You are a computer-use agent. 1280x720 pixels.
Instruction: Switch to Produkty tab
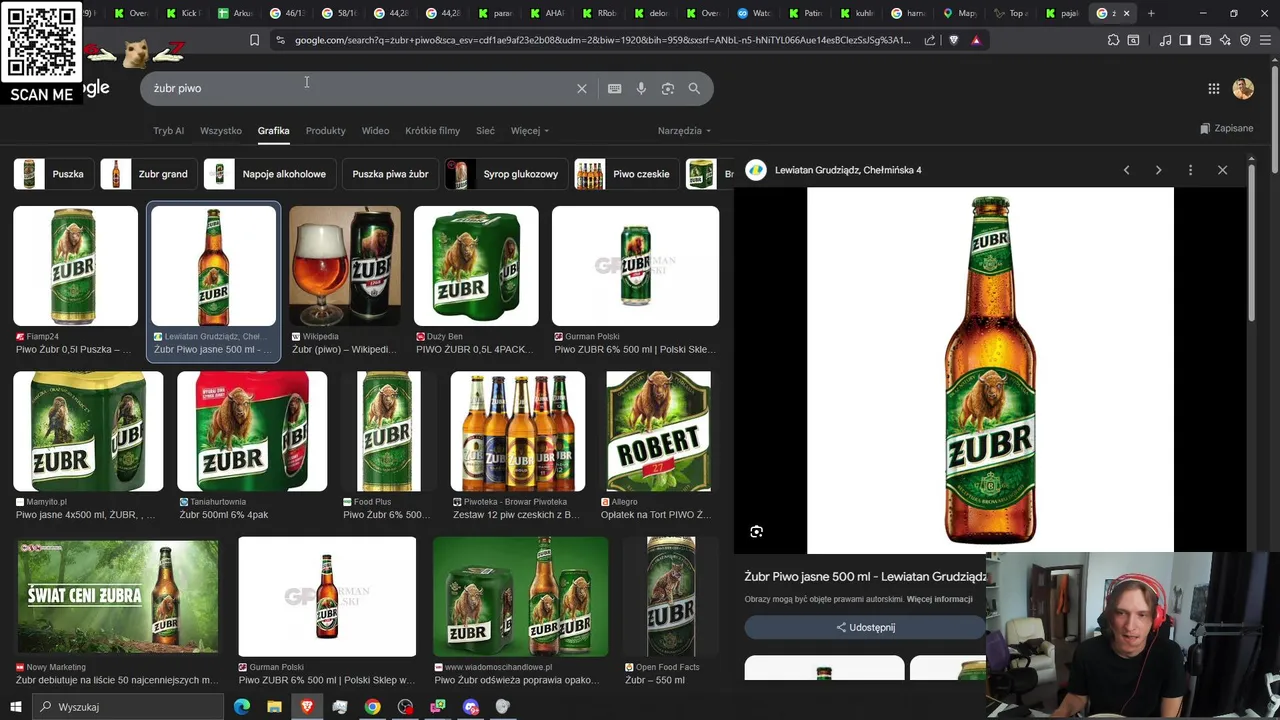(325, 130)
